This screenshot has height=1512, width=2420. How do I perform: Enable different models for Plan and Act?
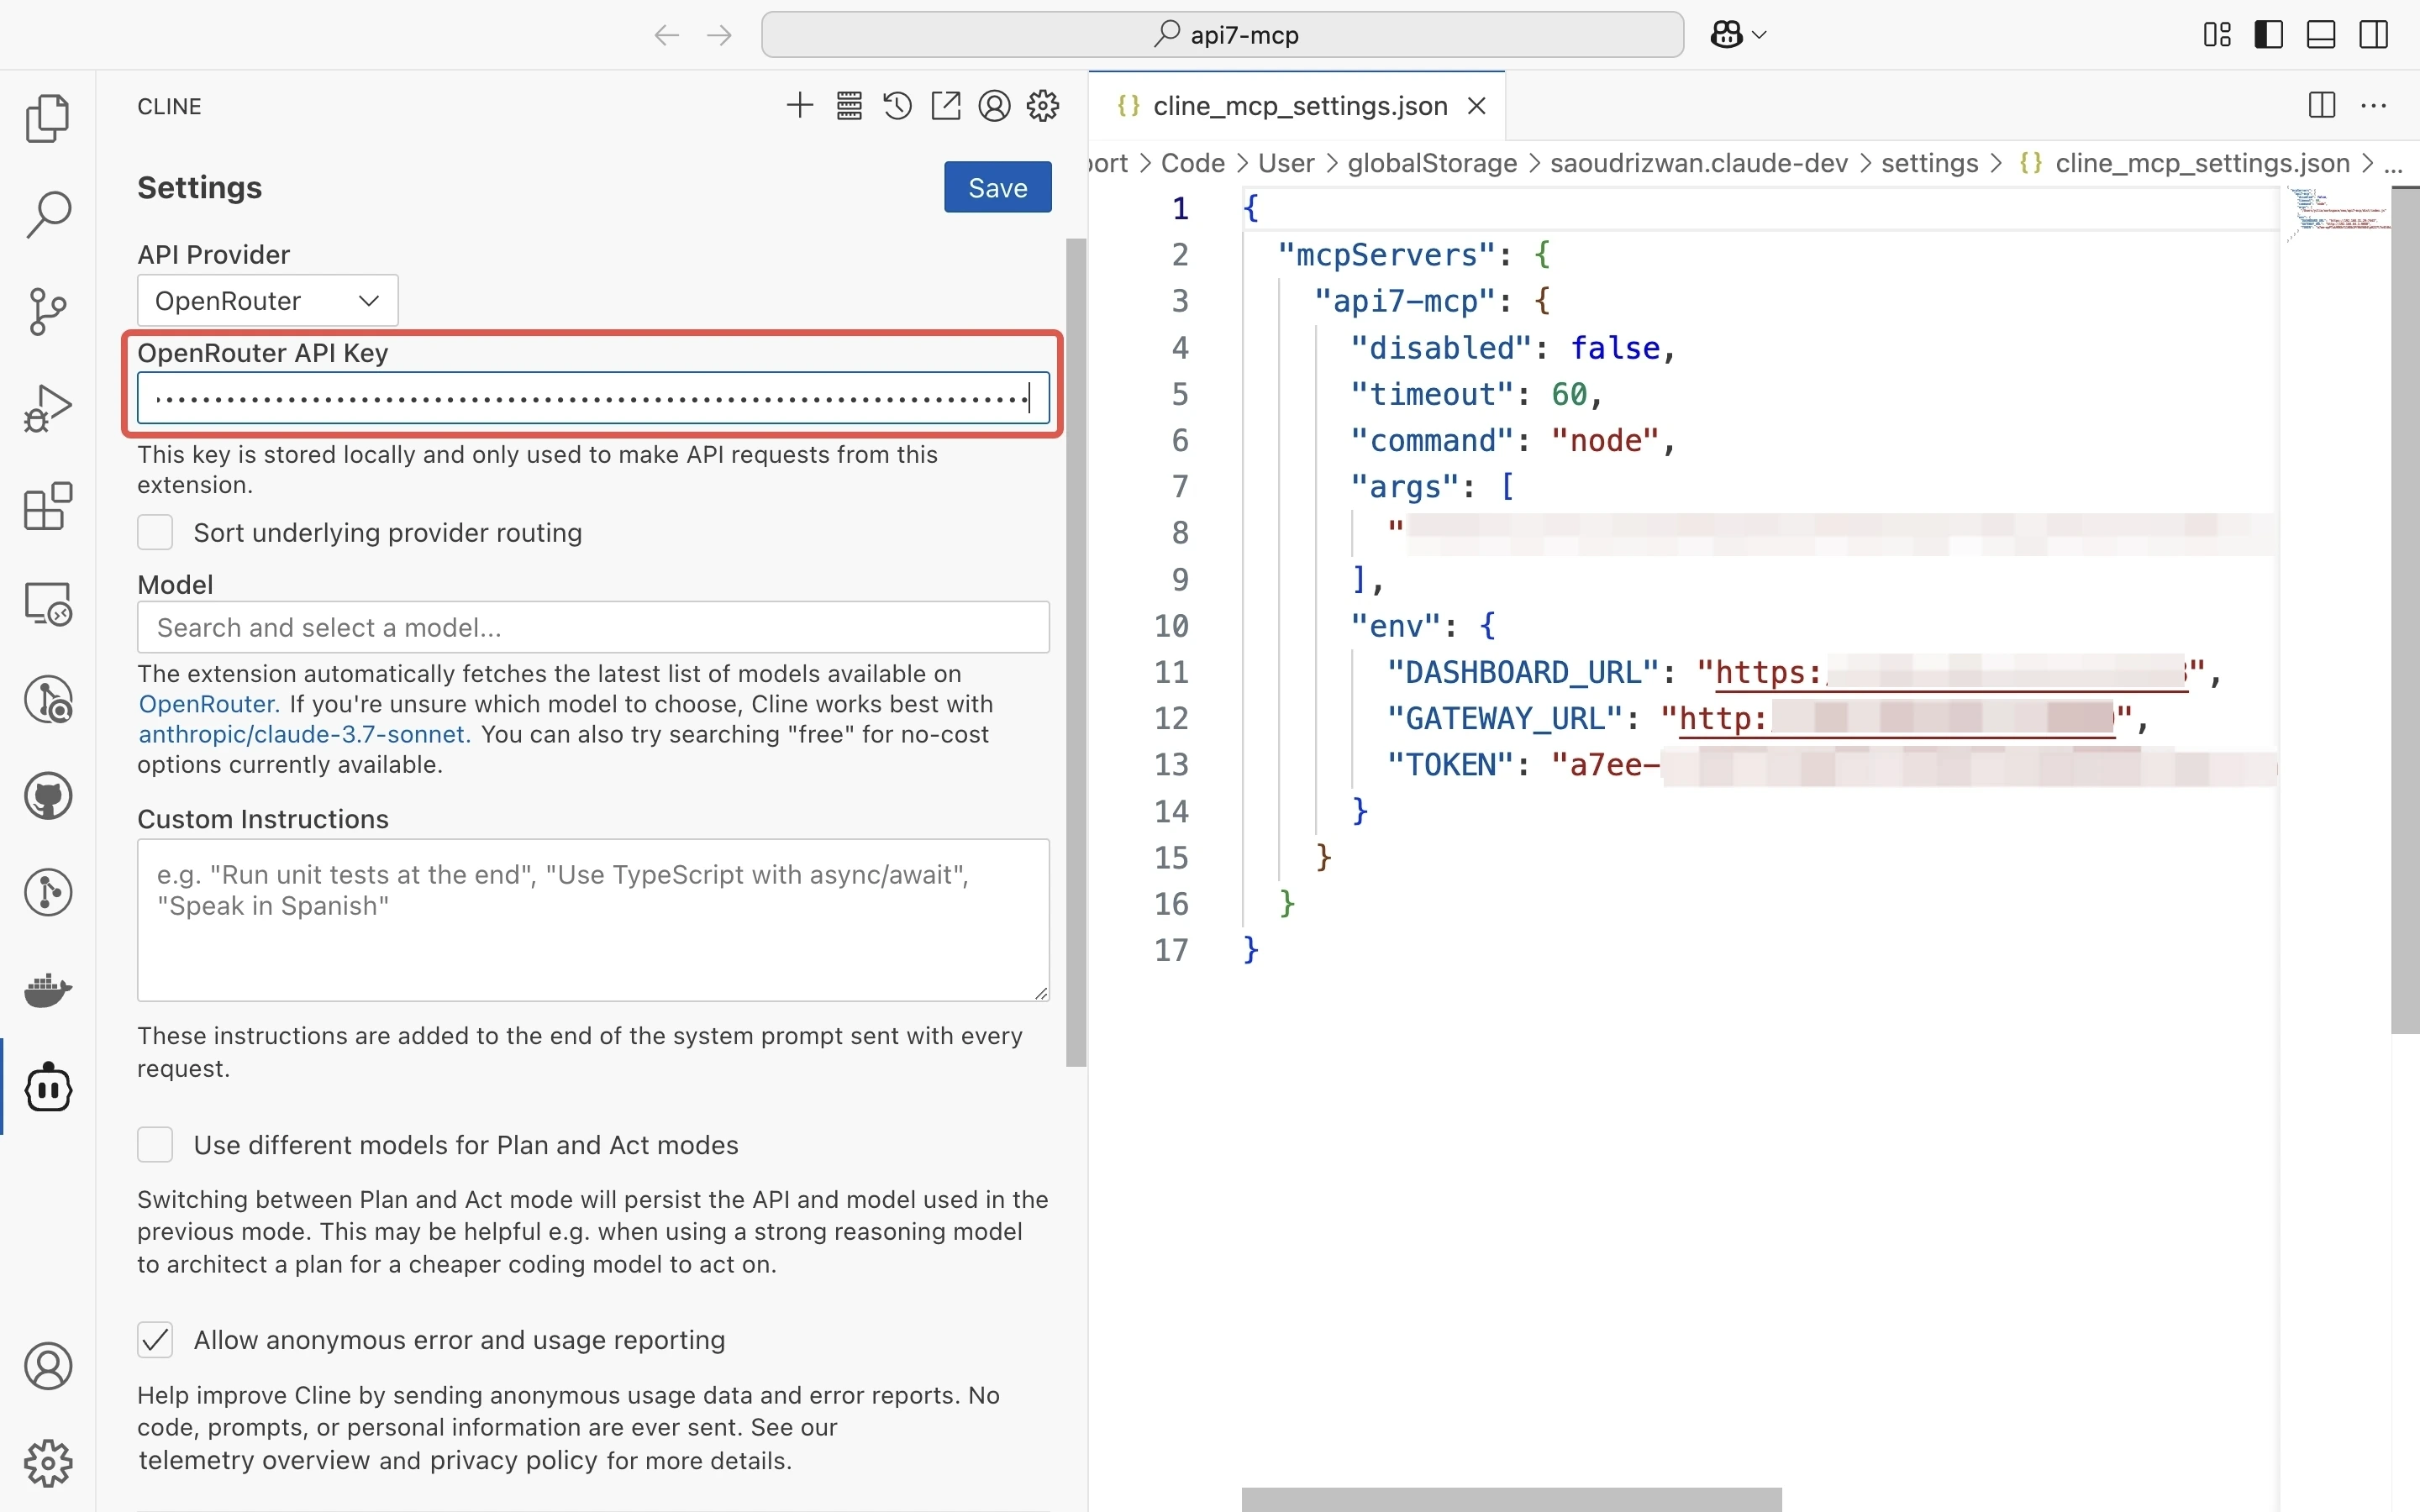[x=155, y=1144]
